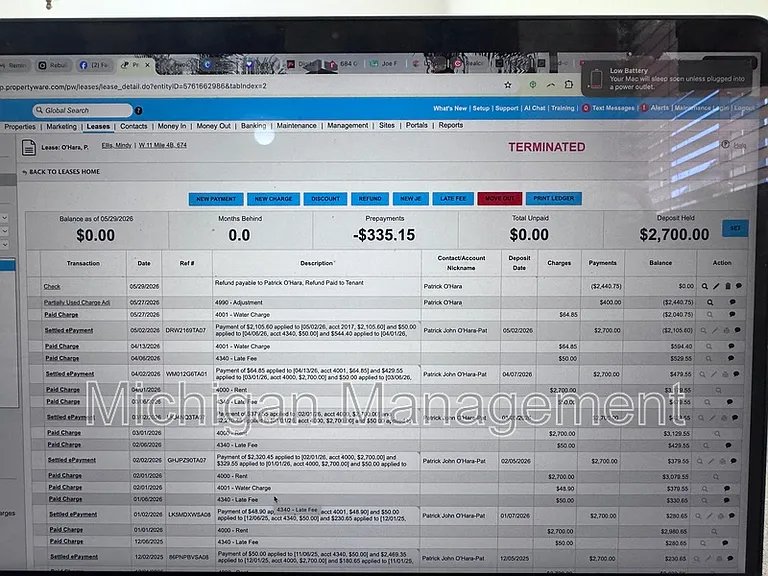Image resolution: width=768 pixels, height=576 pixels.
Task: Open comment bubble for 4990 Adjustment row
Action: (733, 302)
